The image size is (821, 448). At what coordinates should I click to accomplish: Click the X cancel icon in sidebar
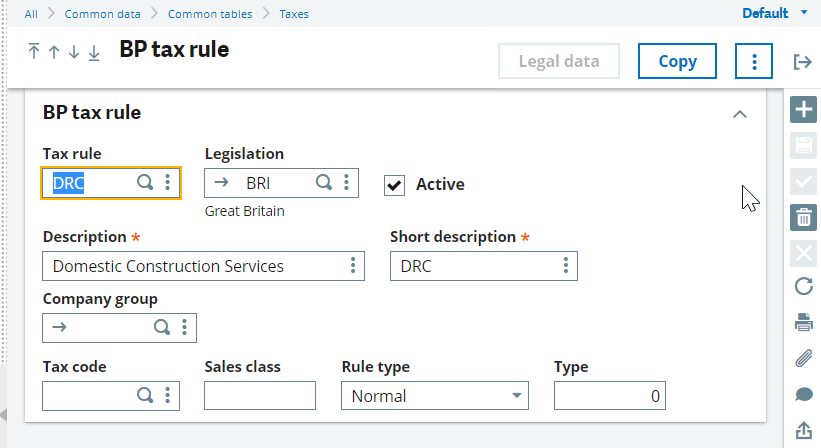click(x=803, y=254)
